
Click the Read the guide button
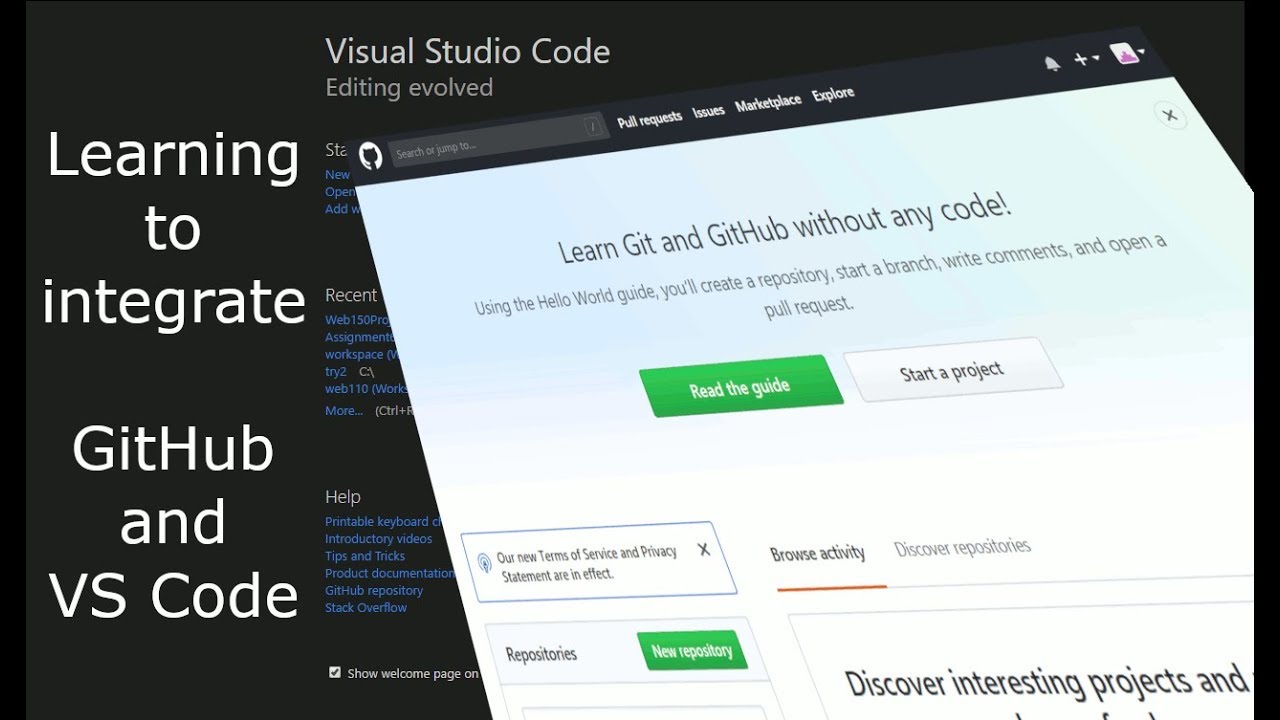tap(740, 387)
